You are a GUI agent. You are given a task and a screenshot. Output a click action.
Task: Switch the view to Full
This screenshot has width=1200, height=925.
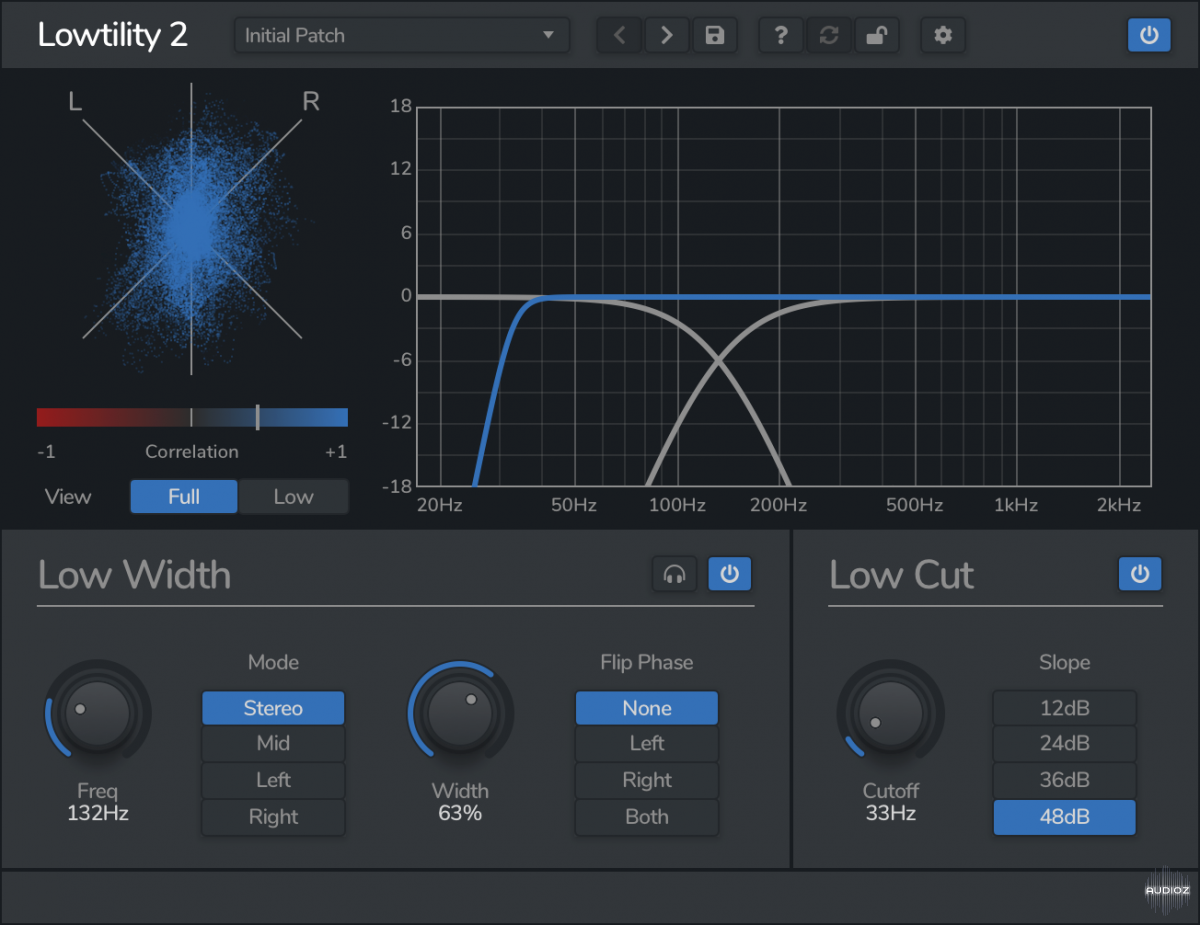point(184,496)
